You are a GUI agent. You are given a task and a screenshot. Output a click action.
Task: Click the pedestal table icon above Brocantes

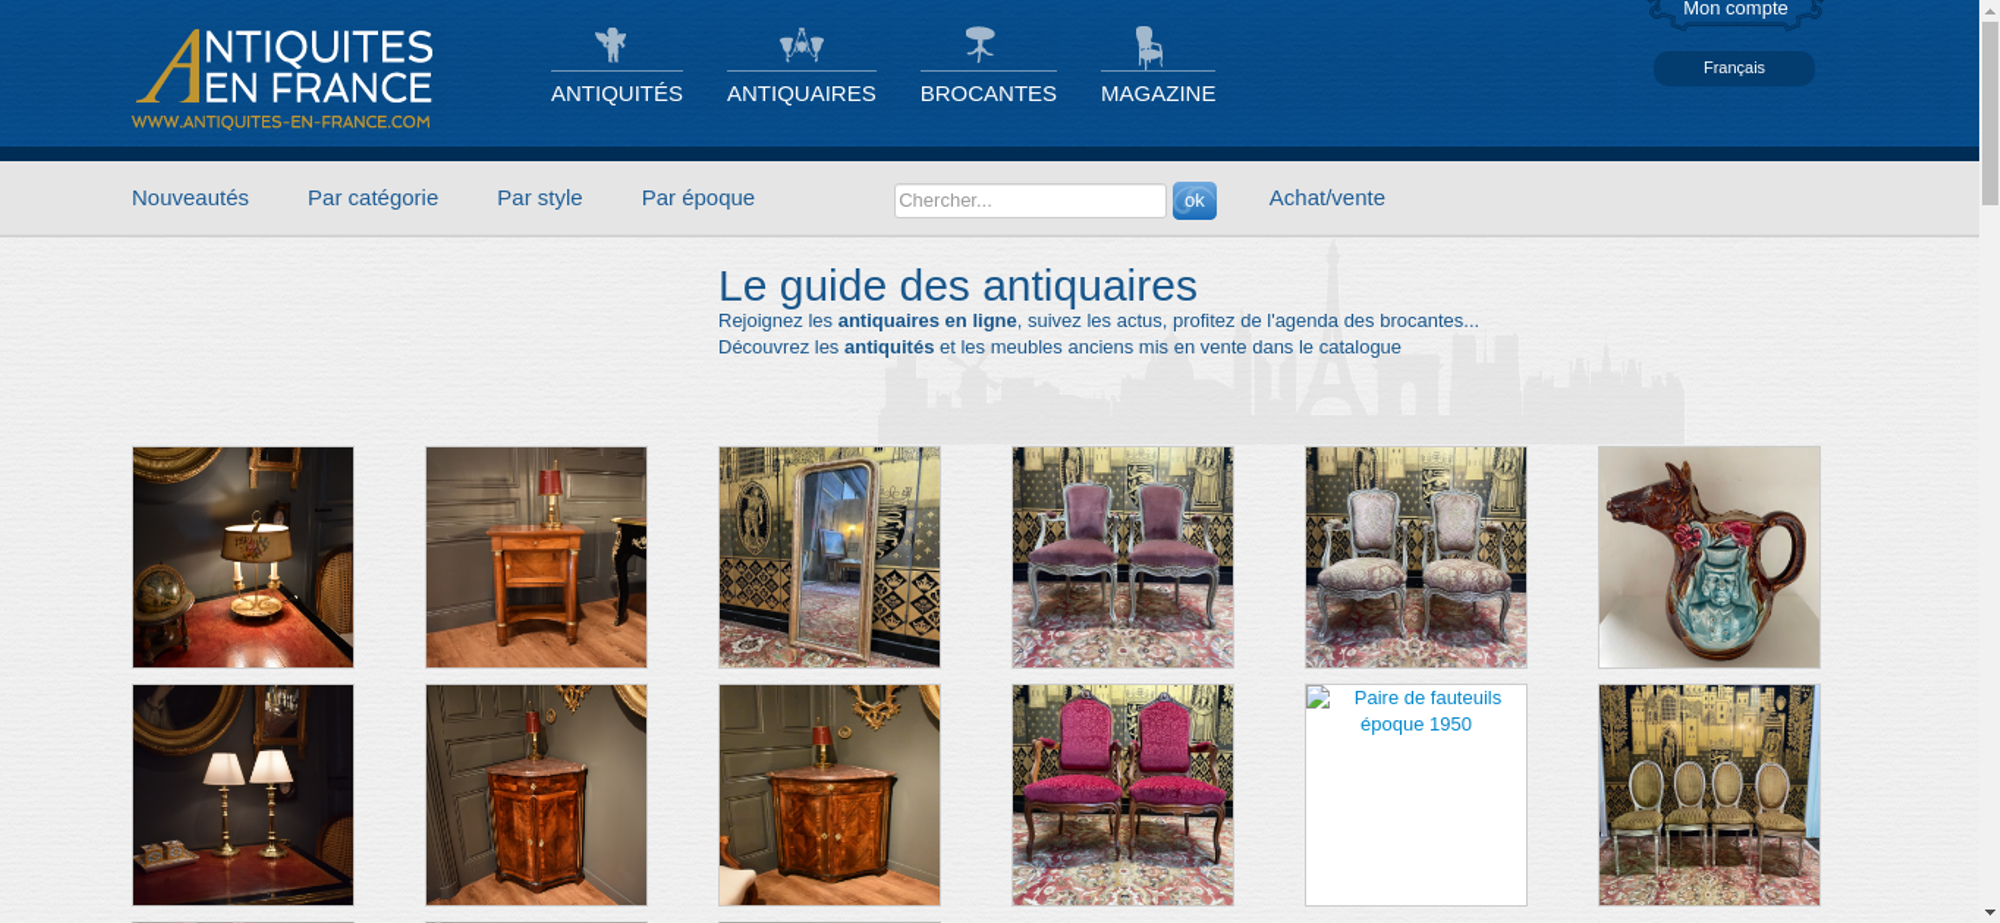980,44
